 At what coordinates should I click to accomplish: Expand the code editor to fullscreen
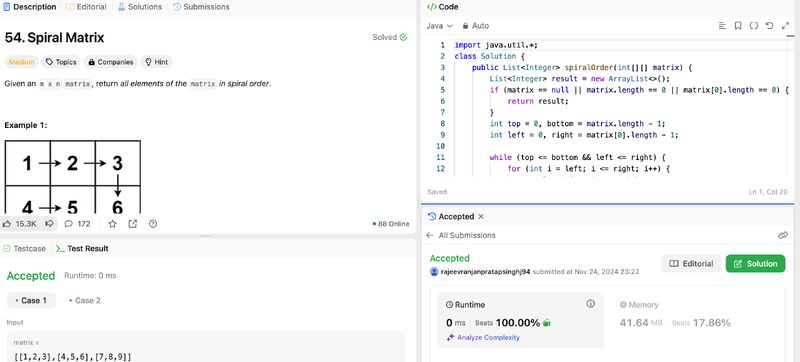pos(785,25)
